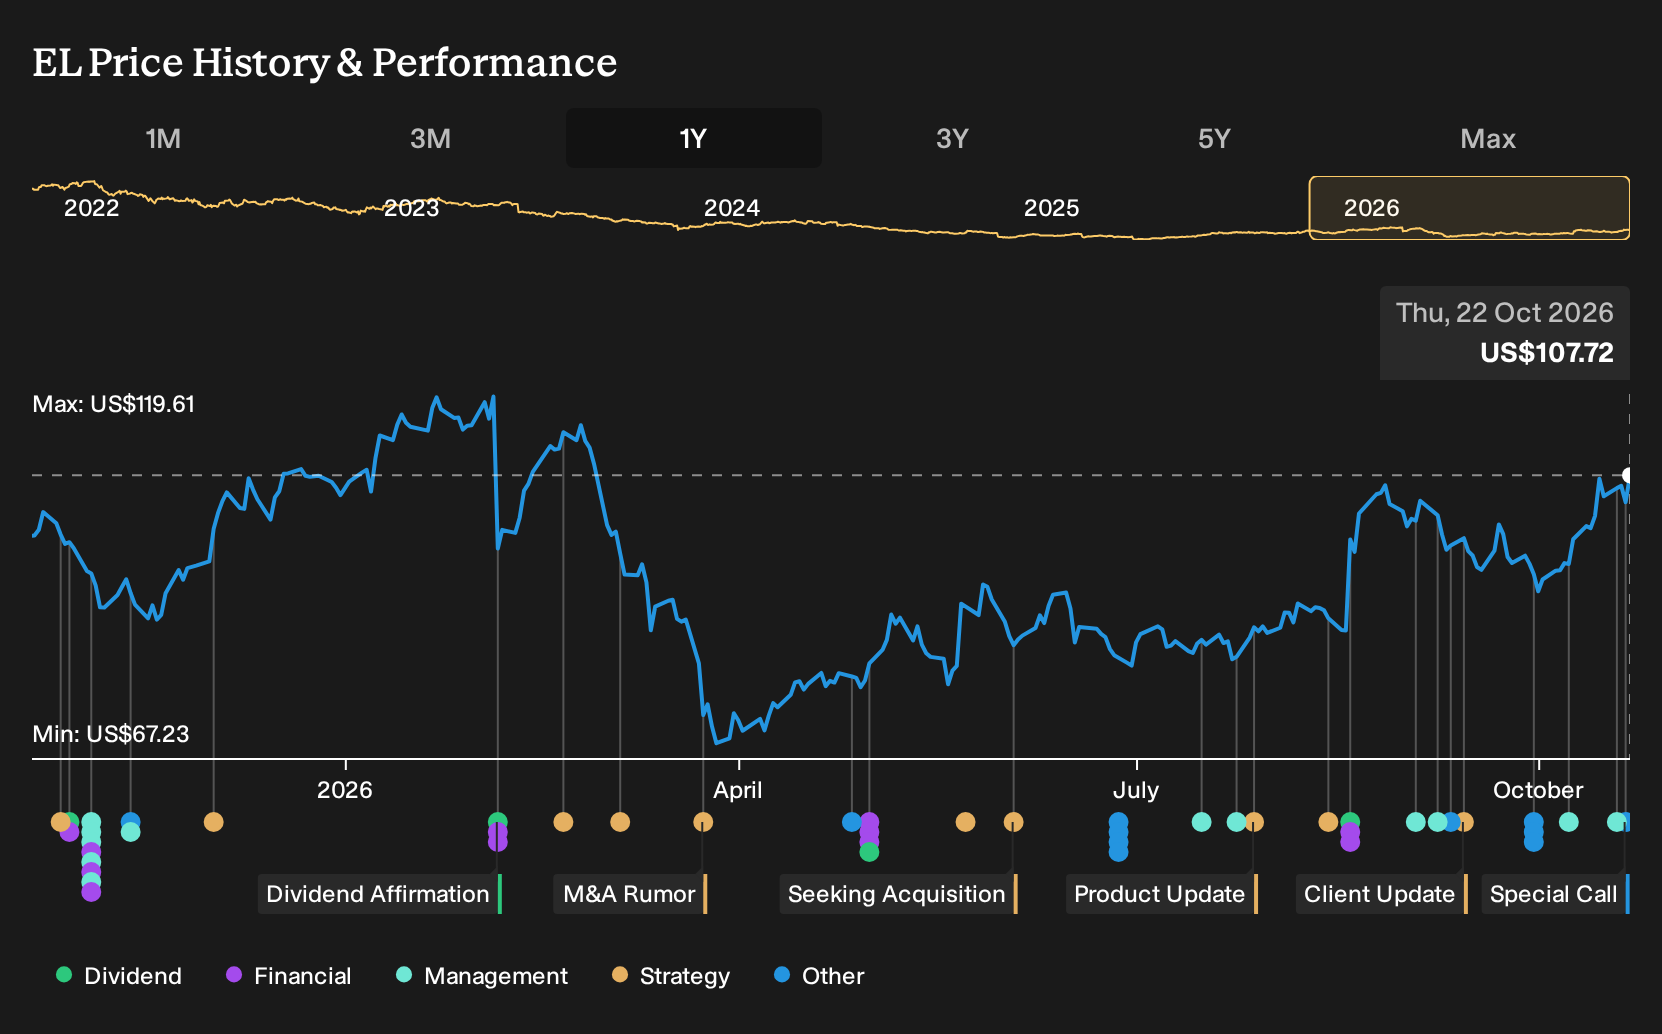Click blue Other dot left of April purple stack
The height and width of the screenshot is (1034, 1662).
(x=851, y=822)
